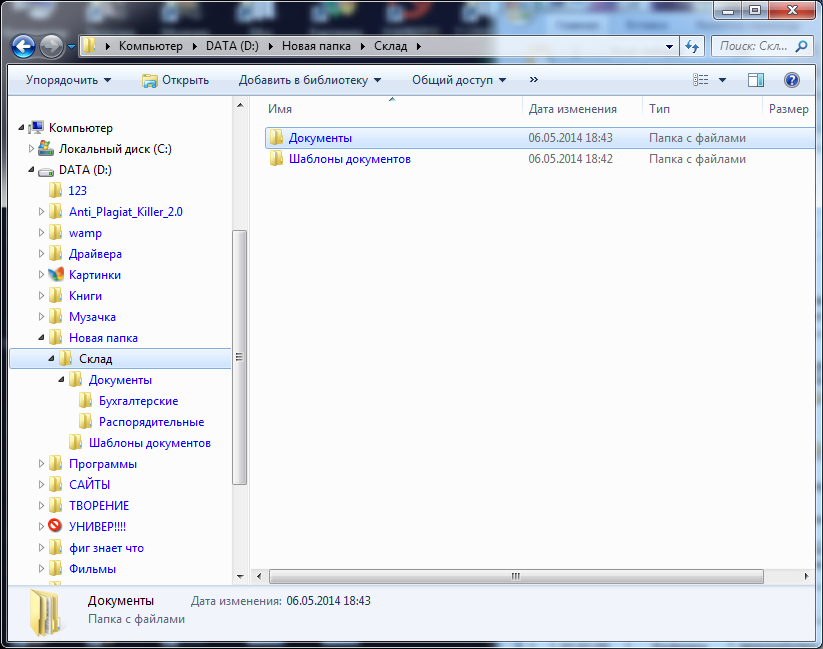
Task: Collapse DATA (D:) tree node
Action: click(x=31, y=170)
